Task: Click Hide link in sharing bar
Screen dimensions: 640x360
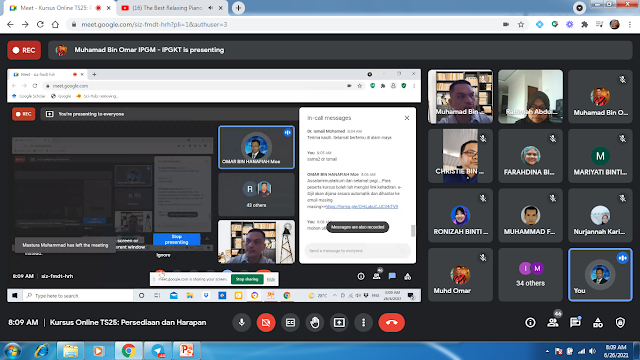Action: pos(271,279)
